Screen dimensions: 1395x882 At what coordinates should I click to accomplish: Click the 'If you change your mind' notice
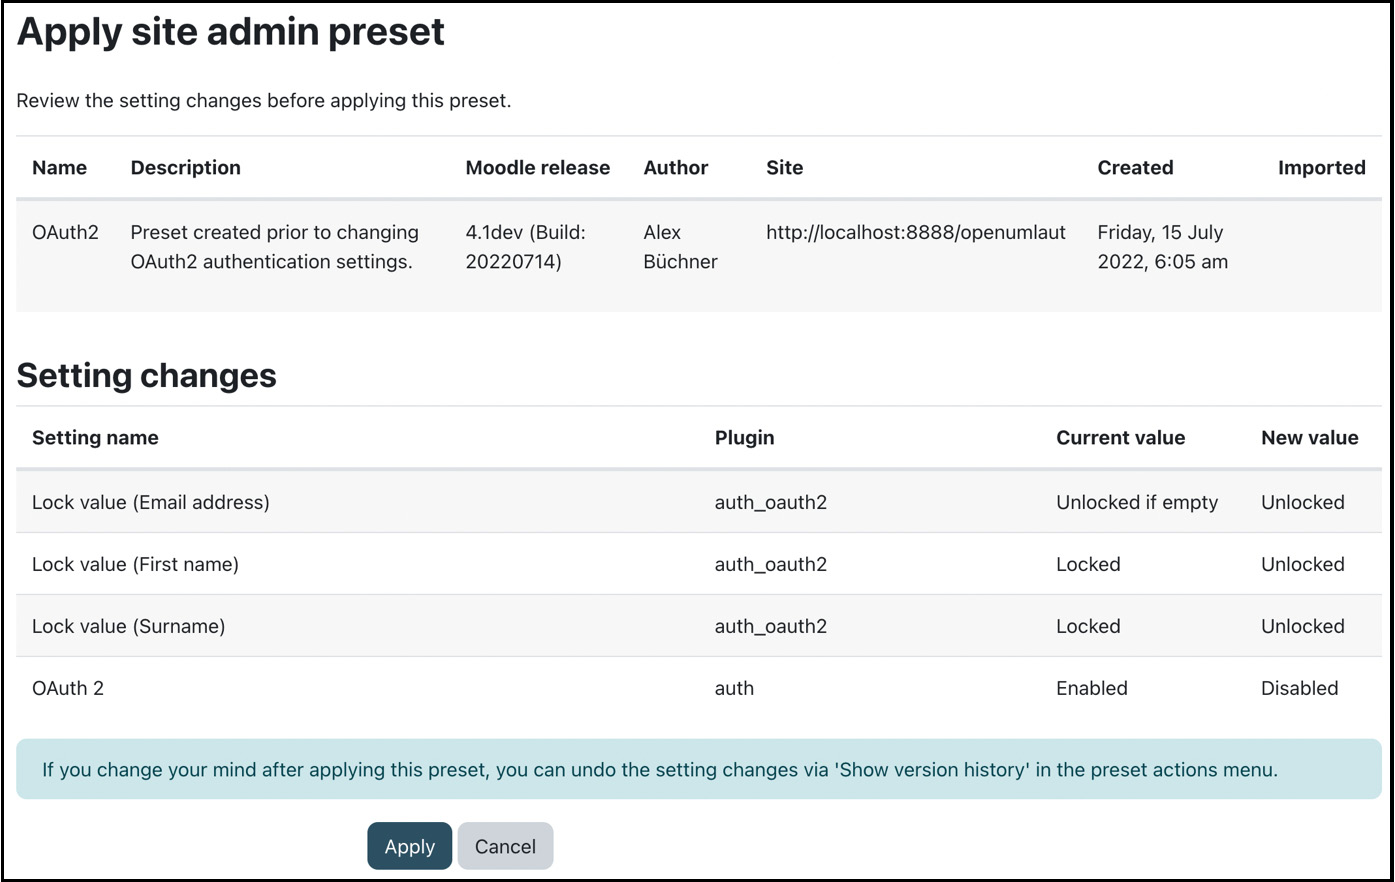pyautogui.click(x=698, y=769)
